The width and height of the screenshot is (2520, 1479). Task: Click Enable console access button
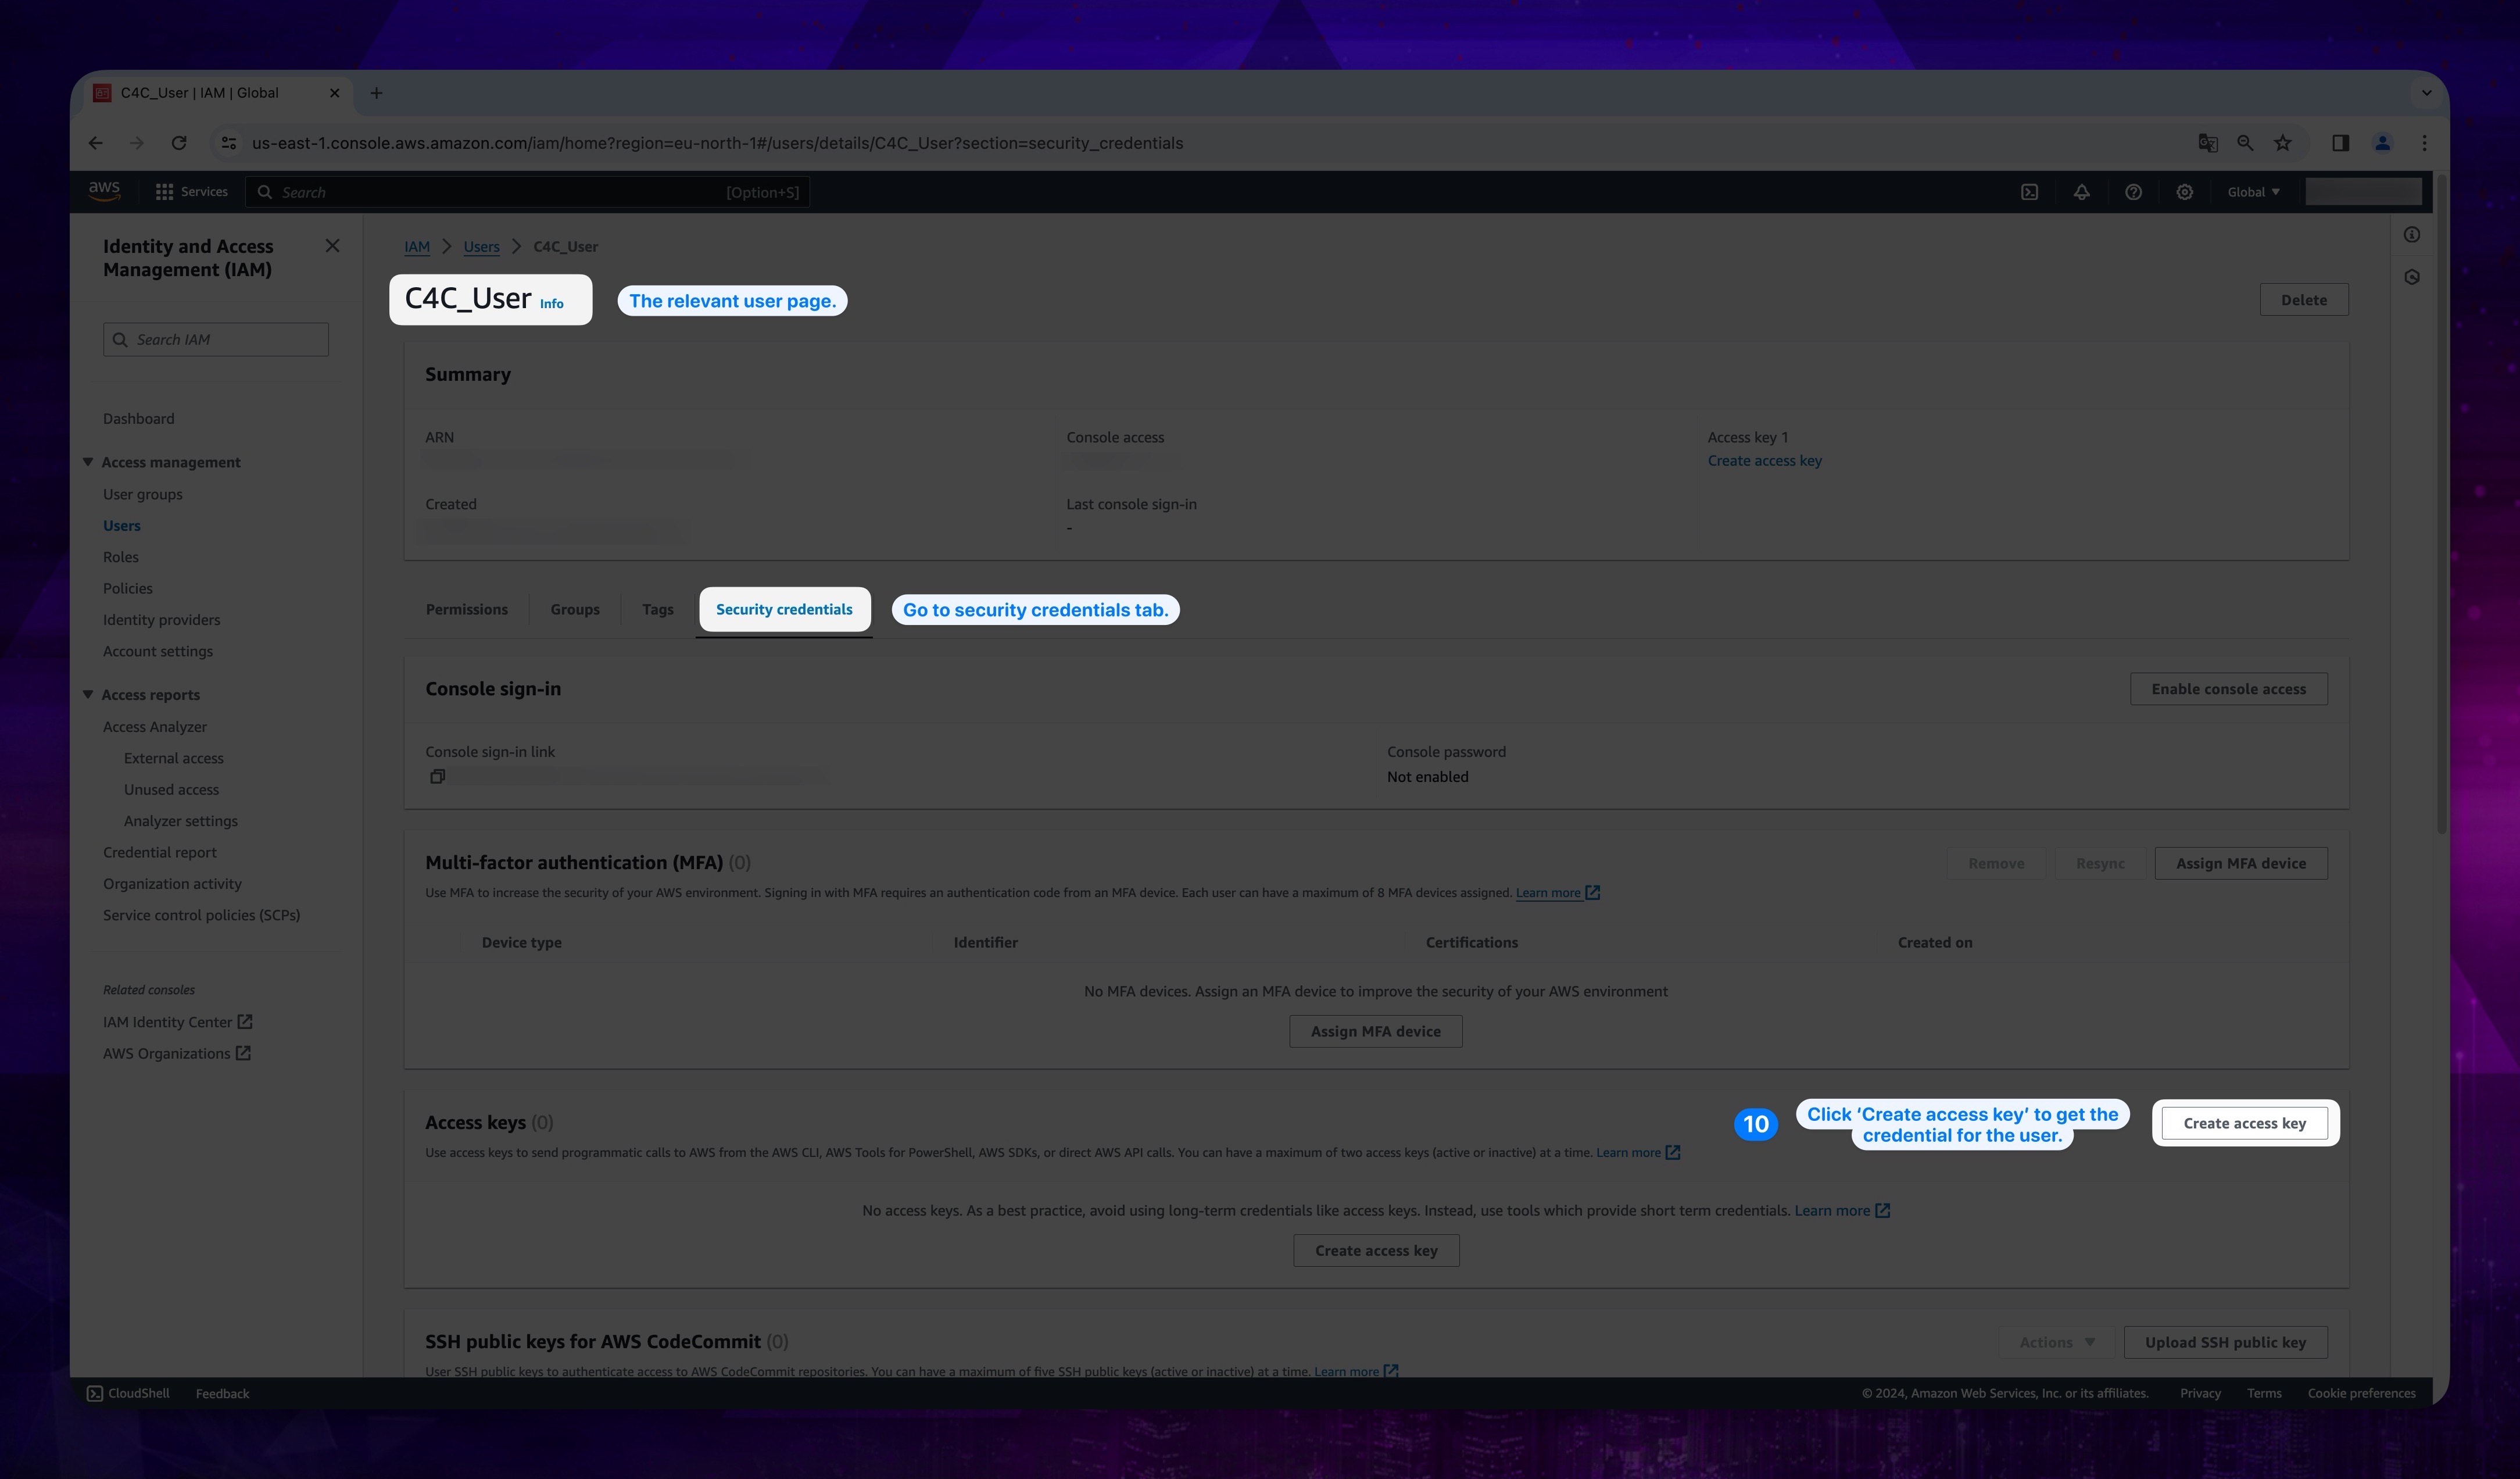(2229, 689)
